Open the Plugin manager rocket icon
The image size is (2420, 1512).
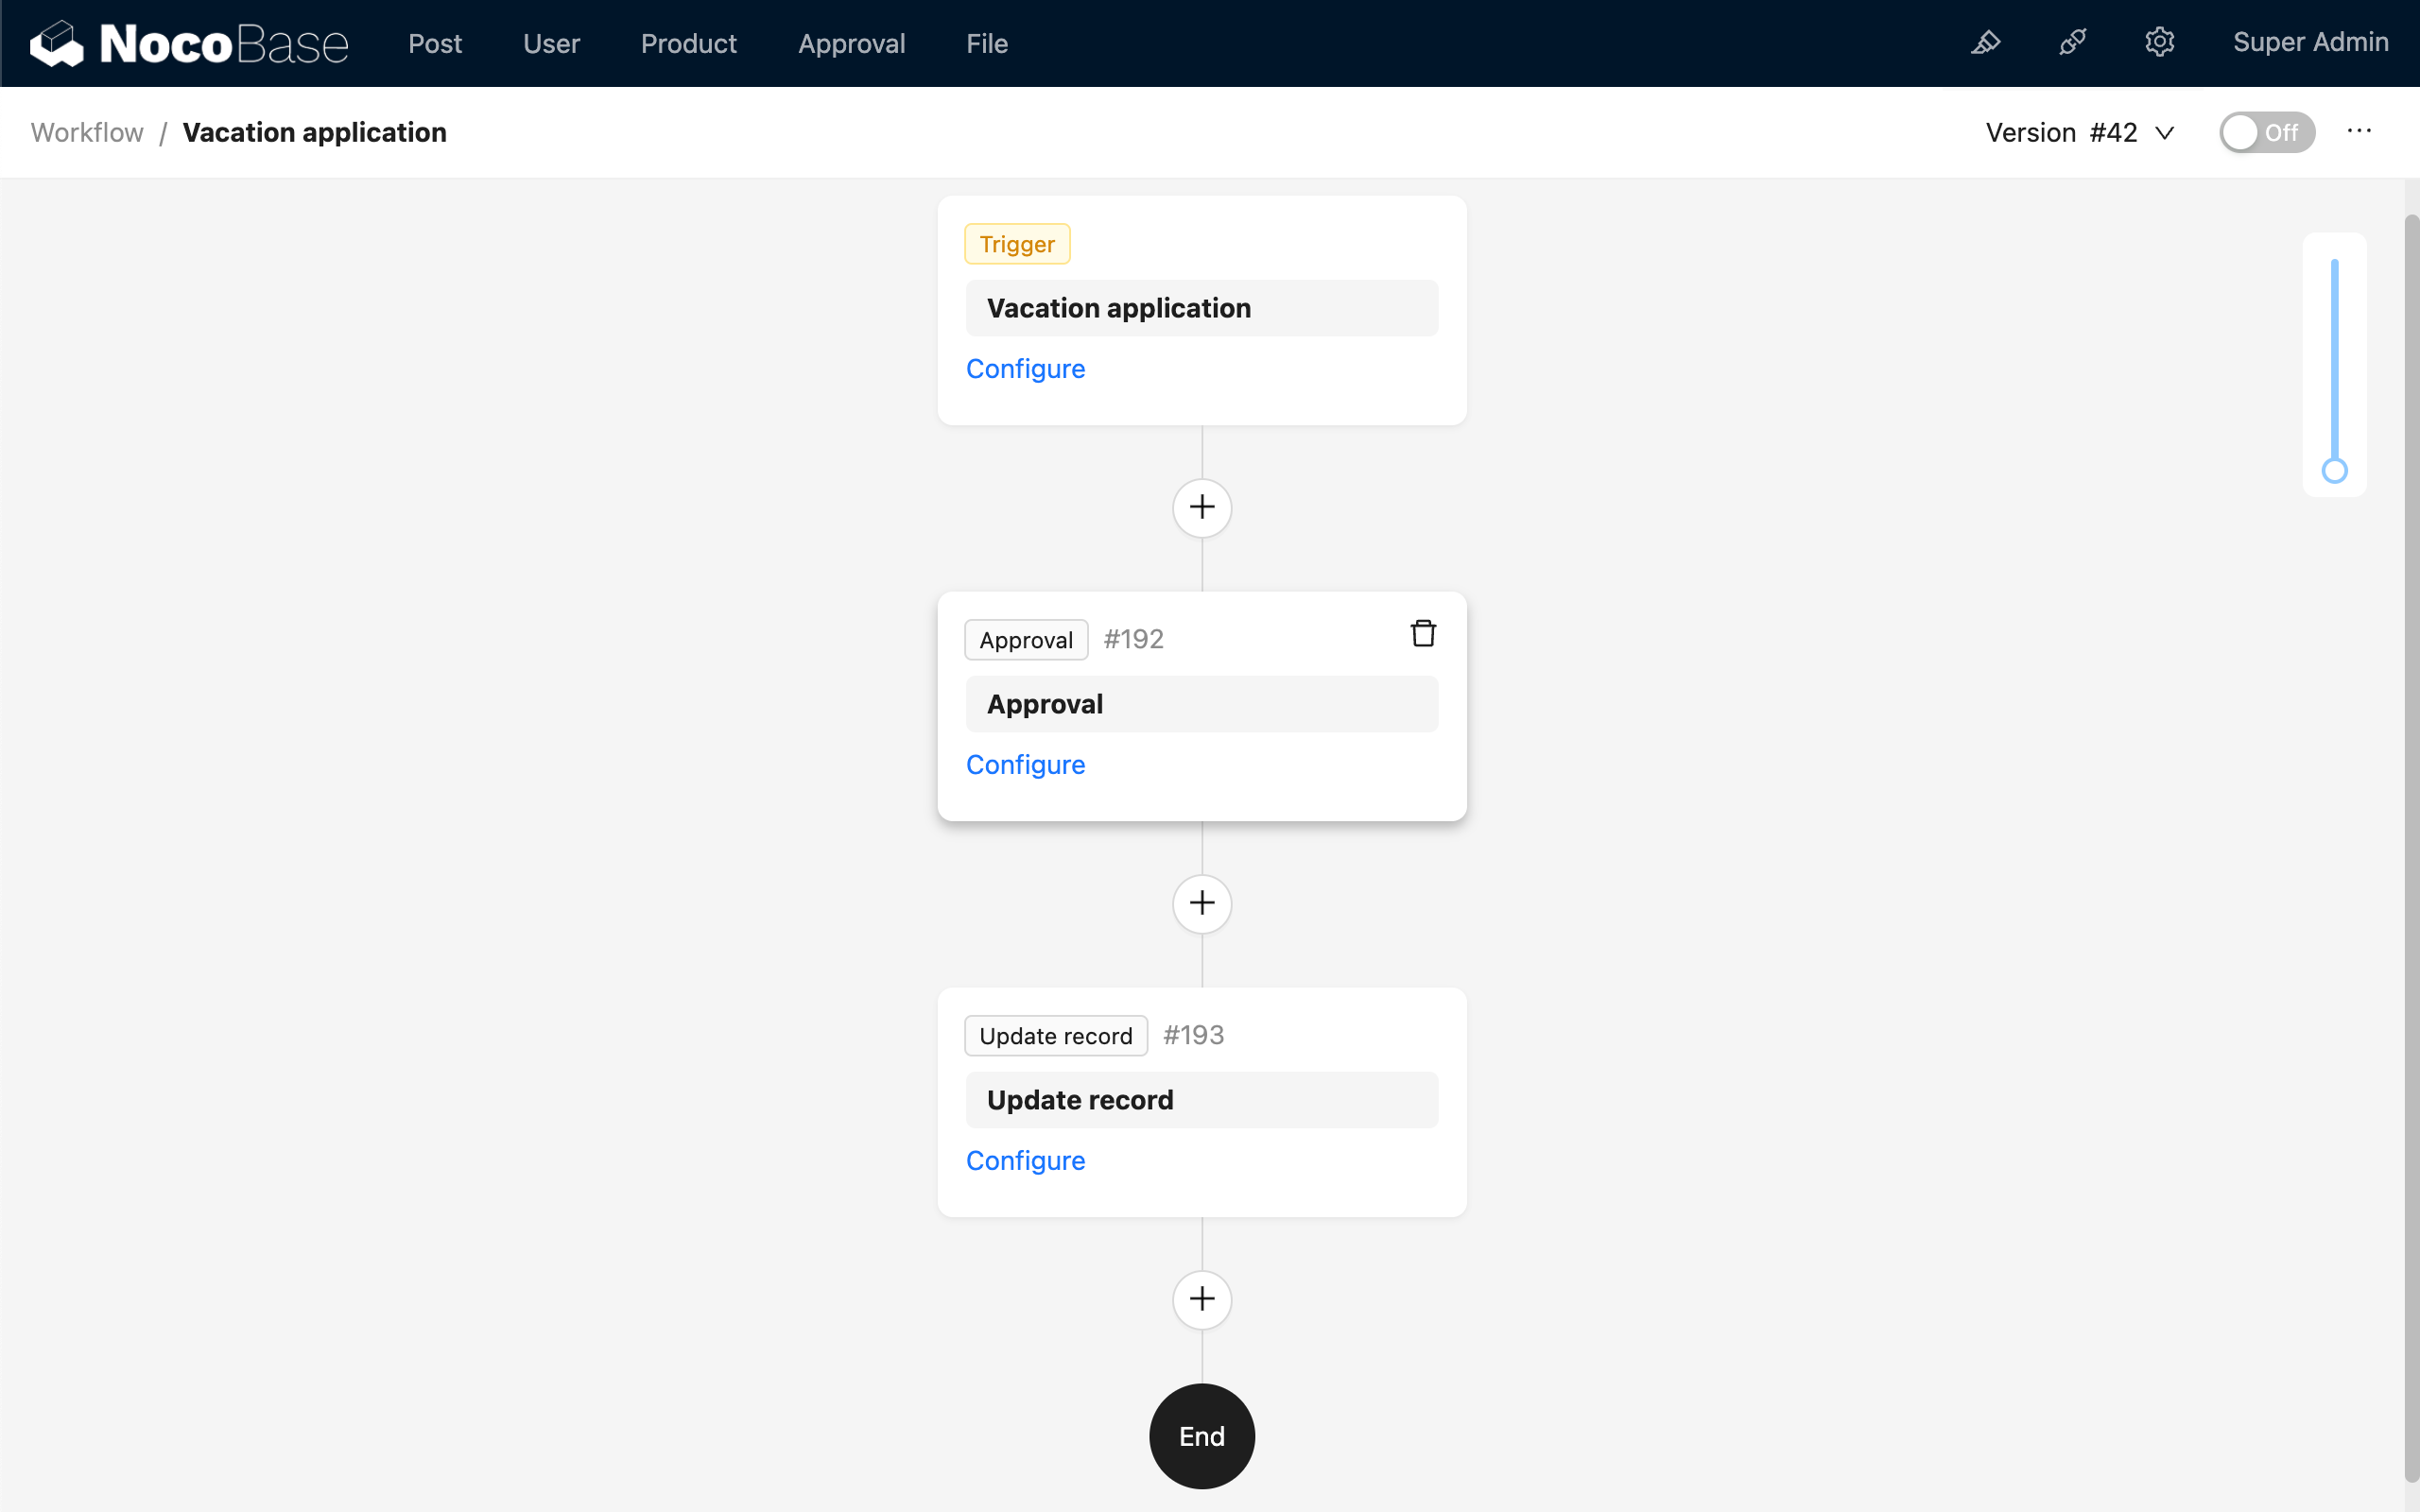point(2073,43)
